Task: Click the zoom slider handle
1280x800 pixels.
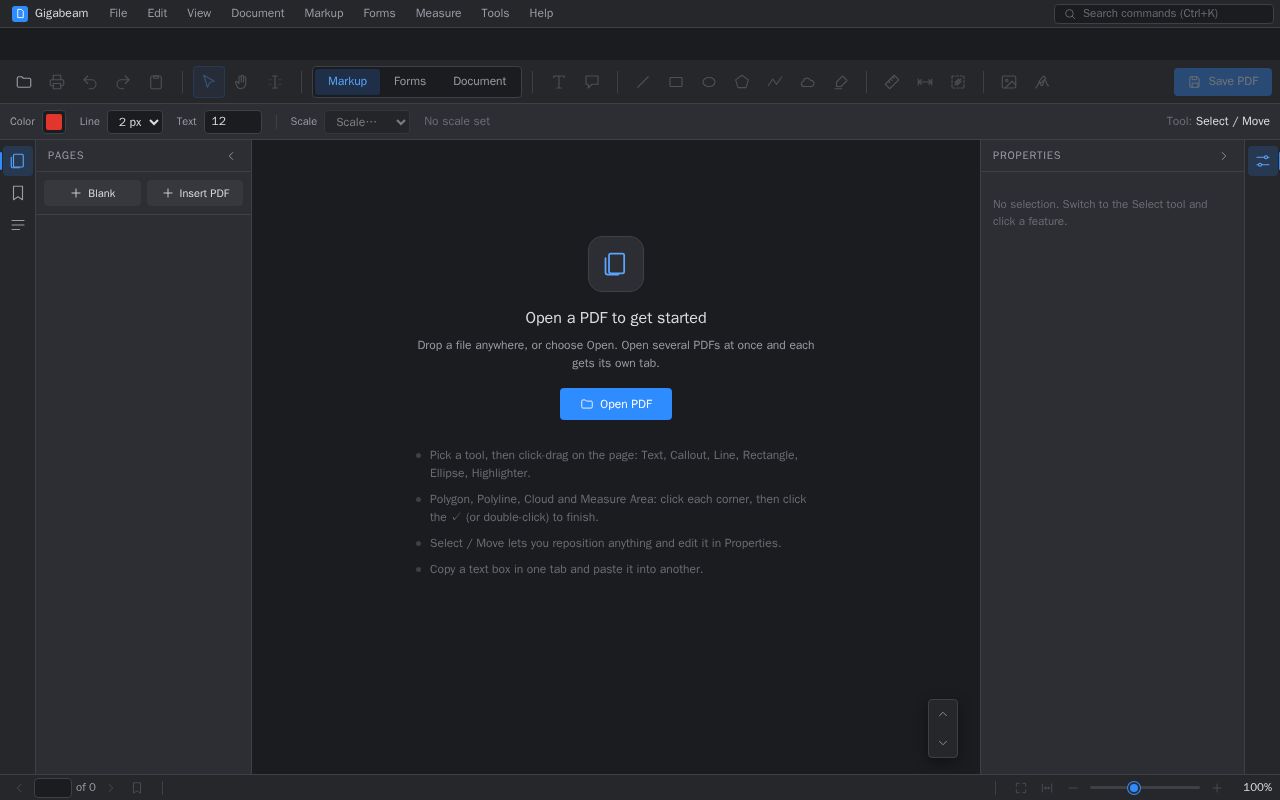Action: point(1134,788)
